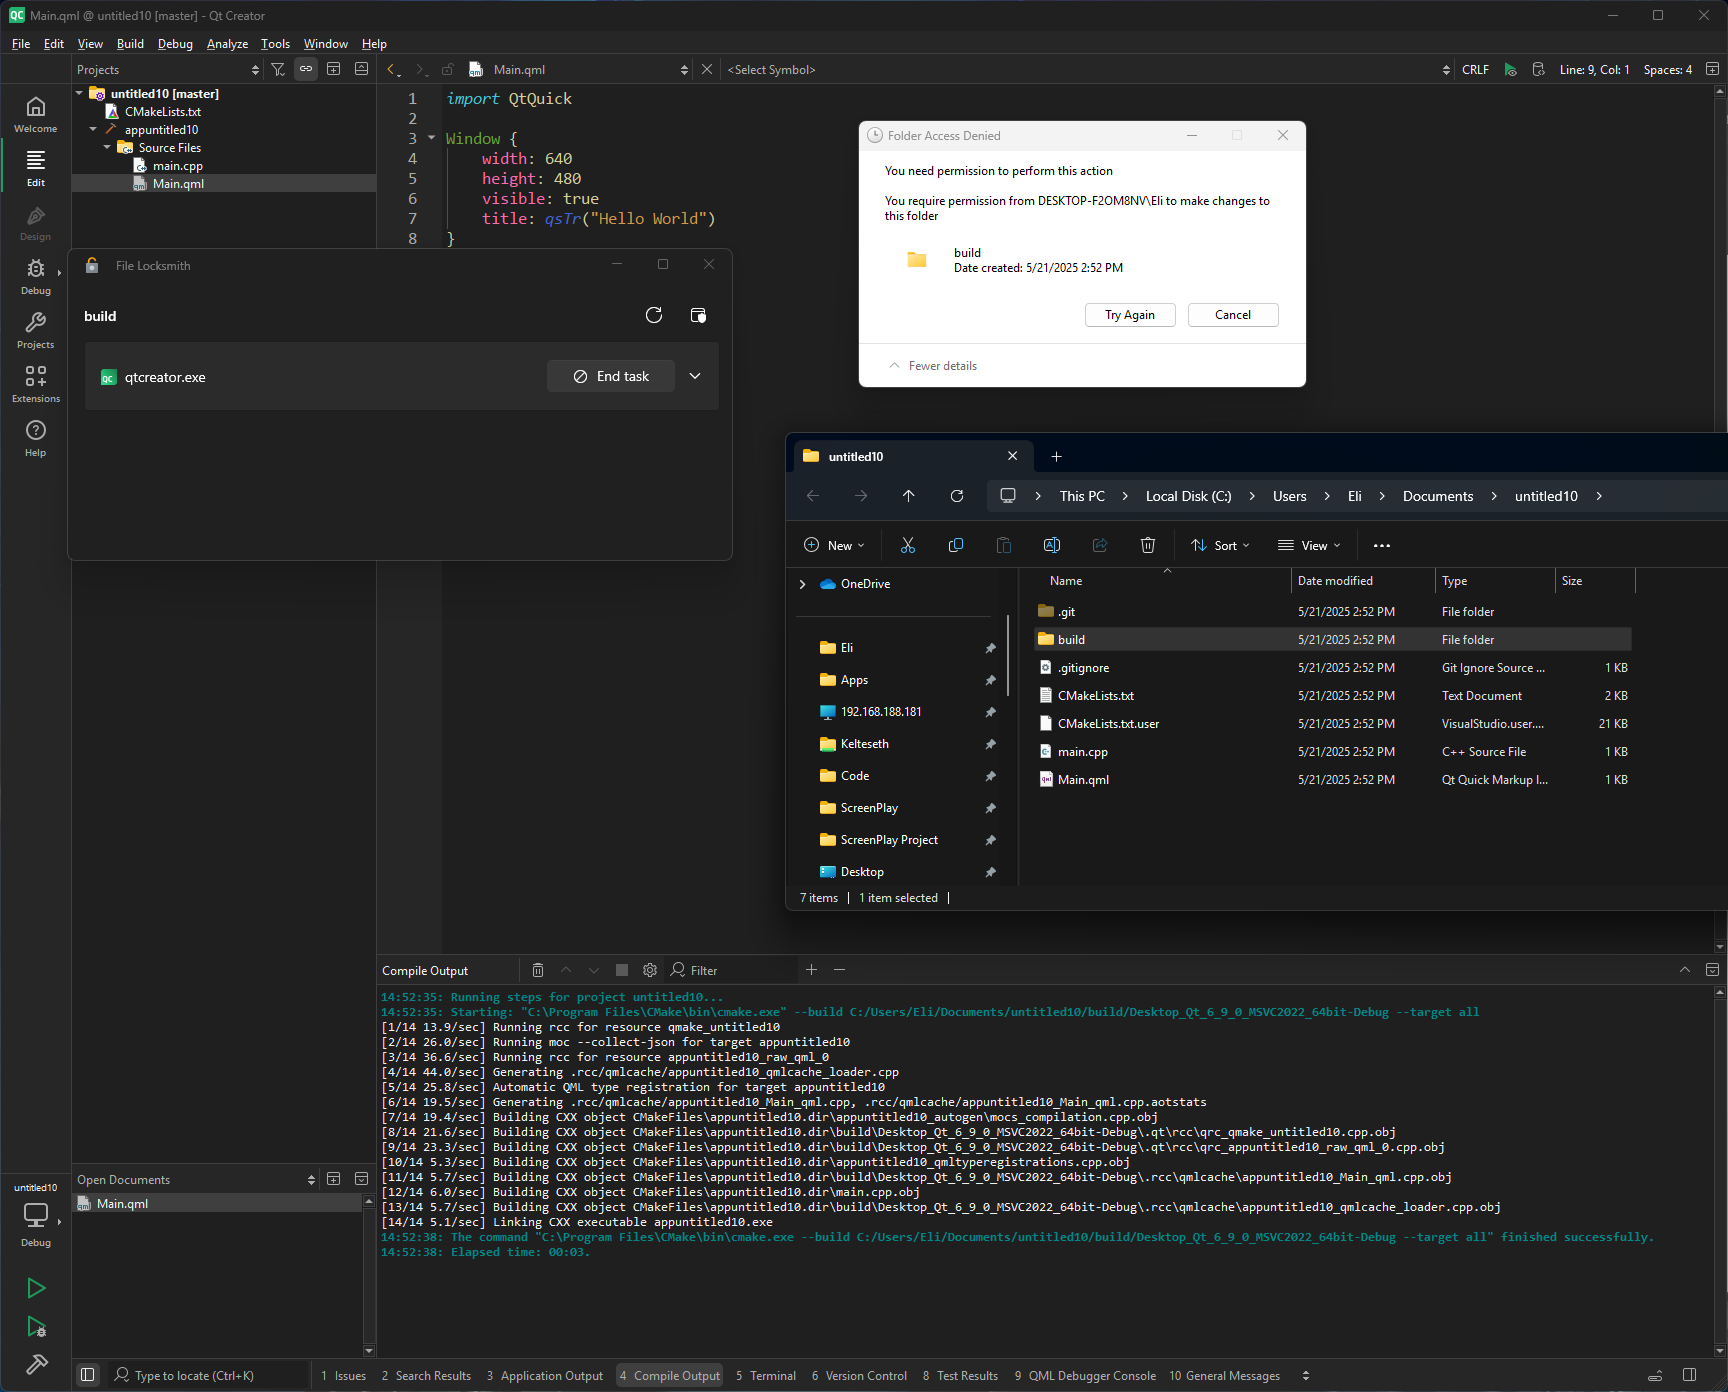Viewport: 1728px width, 1392px height.
Task: Collapse the untitled10 [master] project node
Action: click(x=79, y=93)
